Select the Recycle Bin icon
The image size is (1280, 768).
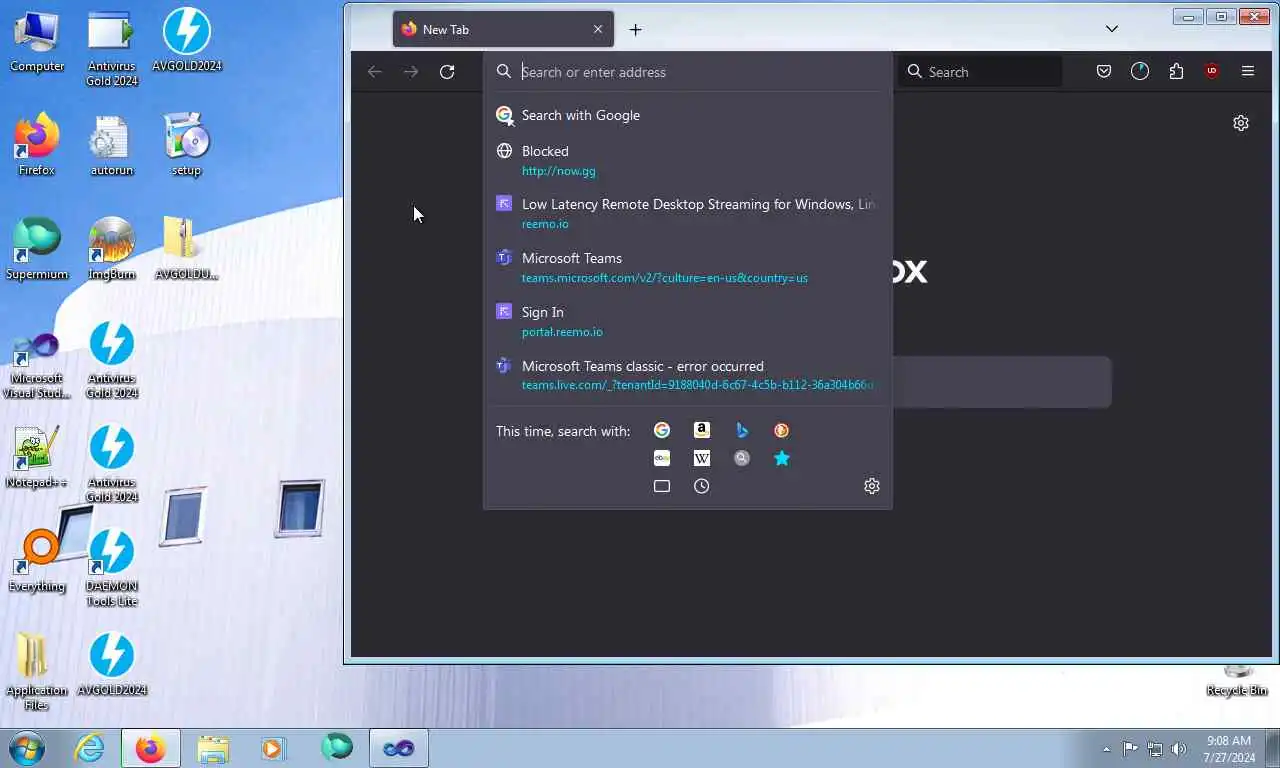pos(1237,682)
